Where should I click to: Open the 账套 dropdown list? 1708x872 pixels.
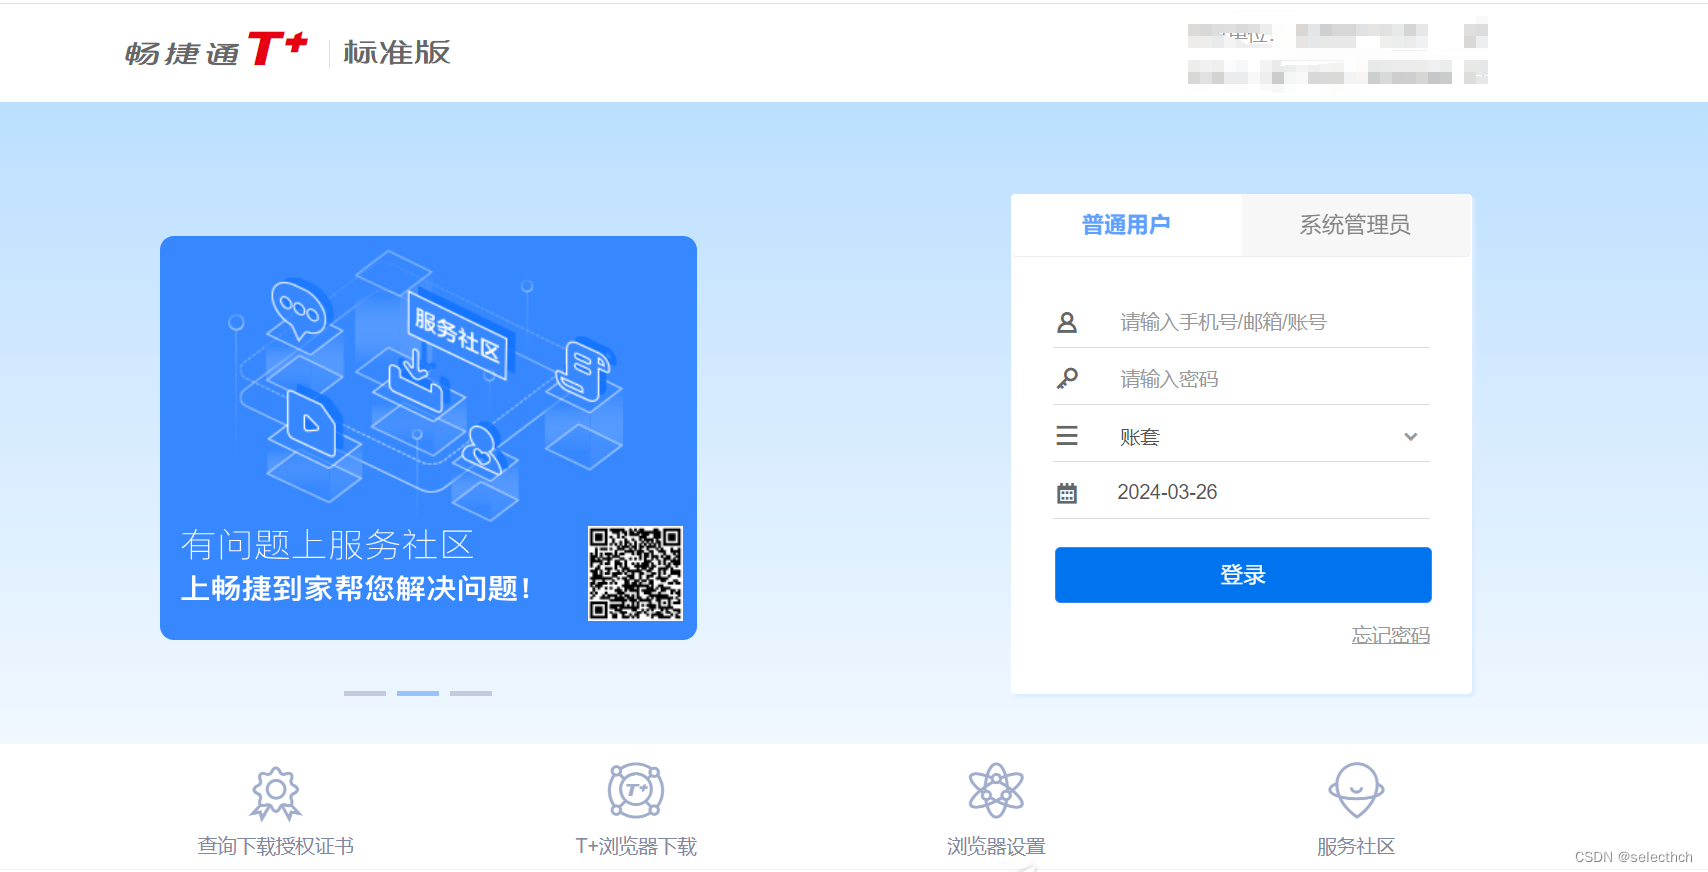[1242, 436]
